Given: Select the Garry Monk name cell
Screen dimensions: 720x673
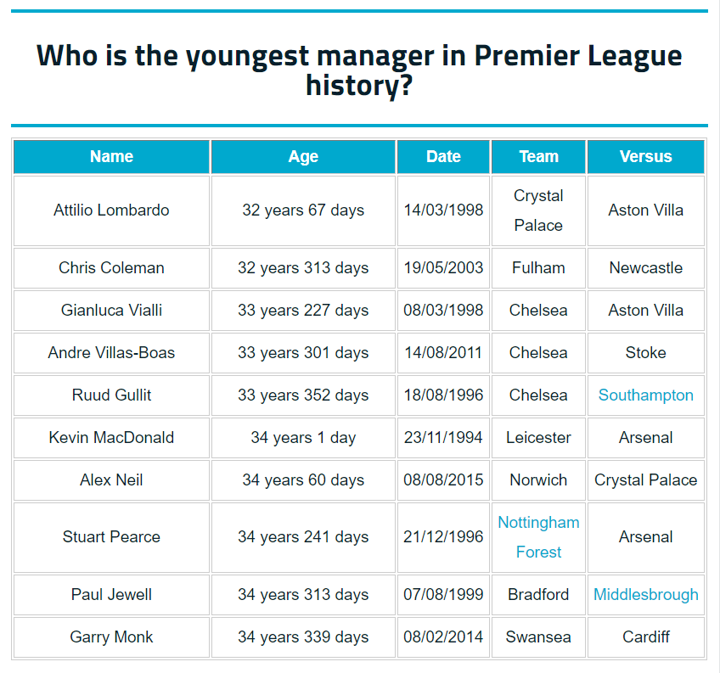Looking at the screenshot, I should pos(111,637).
